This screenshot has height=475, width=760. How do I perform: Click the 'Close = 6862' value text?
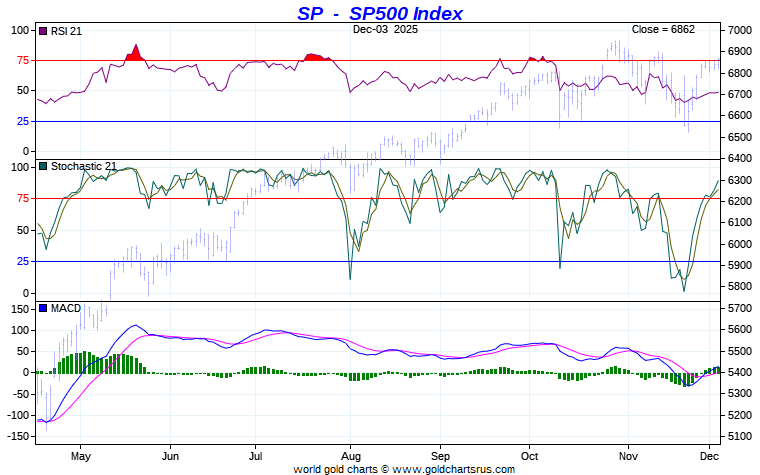pyautogui.click(x=663, y=29)
